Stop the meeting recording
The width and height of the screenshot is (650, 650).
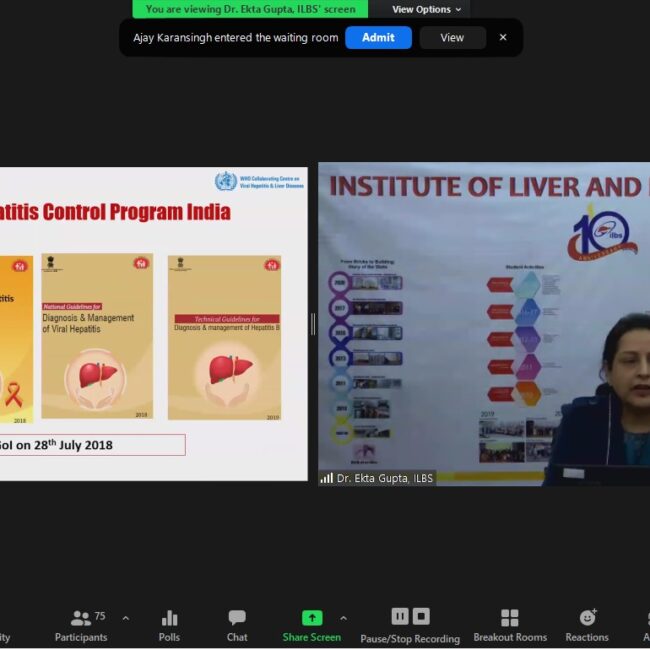(x=421, y=616)
